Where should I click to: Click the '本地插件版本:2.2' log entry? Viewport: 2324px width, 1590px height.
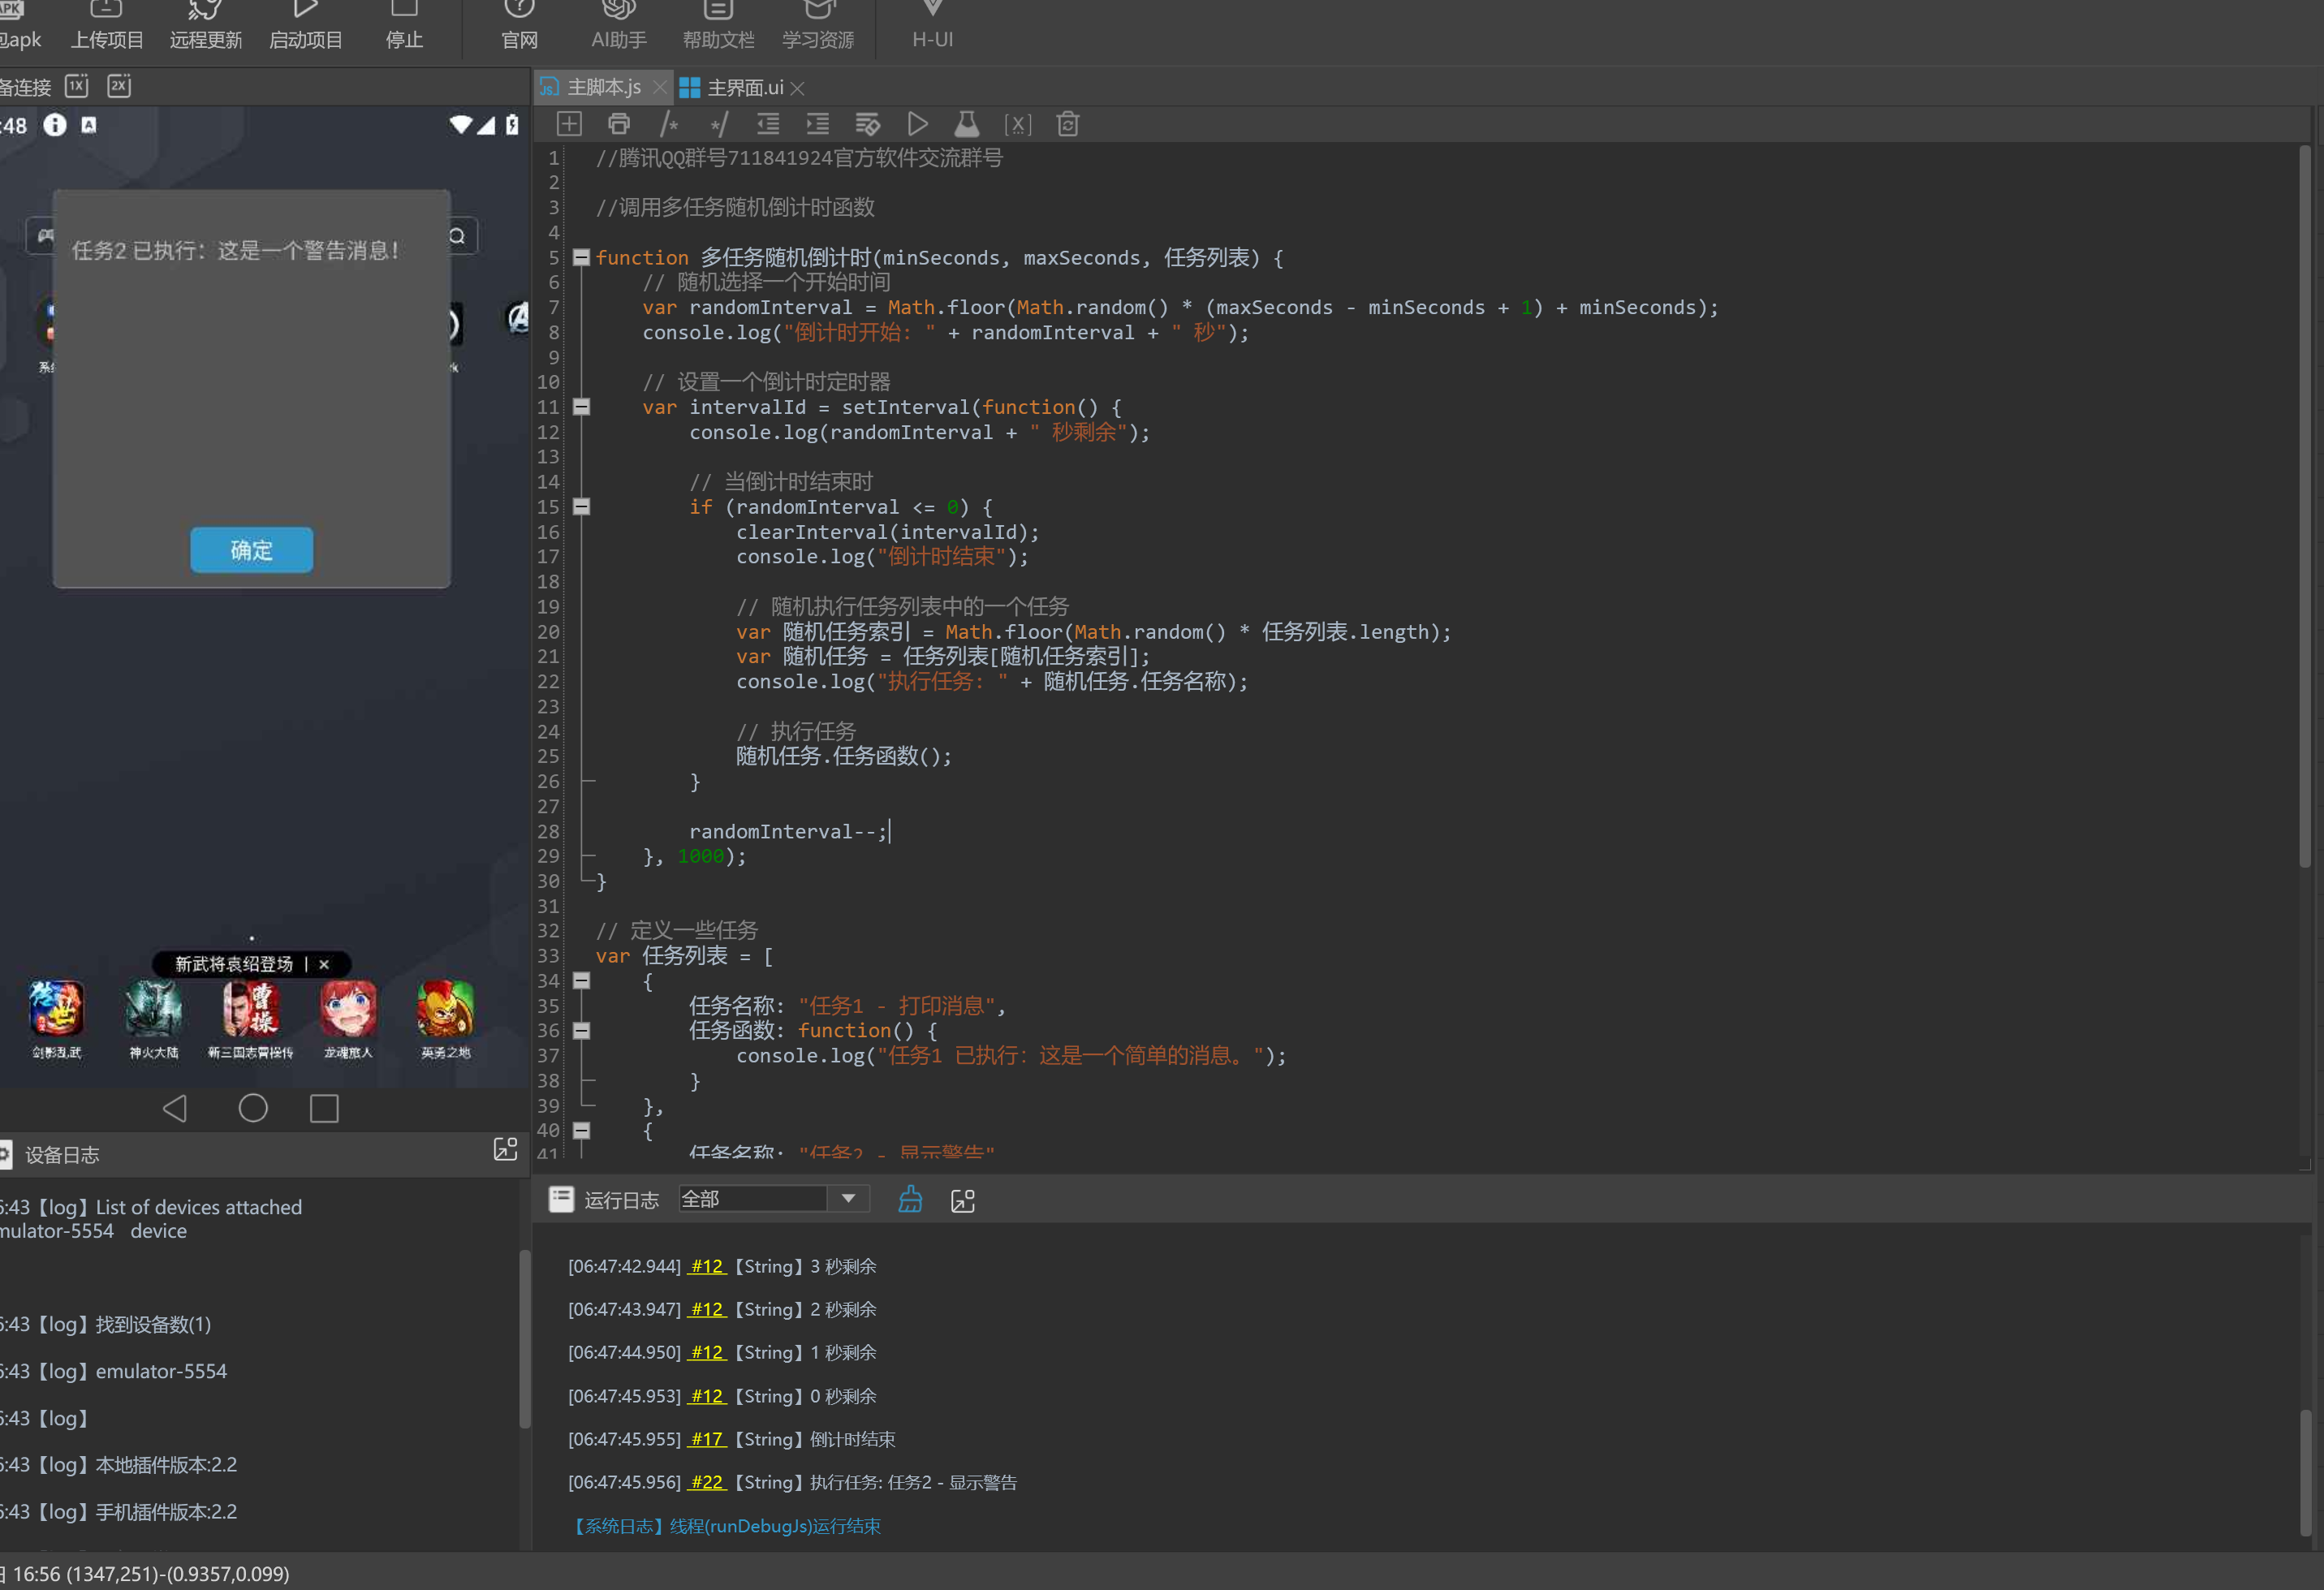166,1464
